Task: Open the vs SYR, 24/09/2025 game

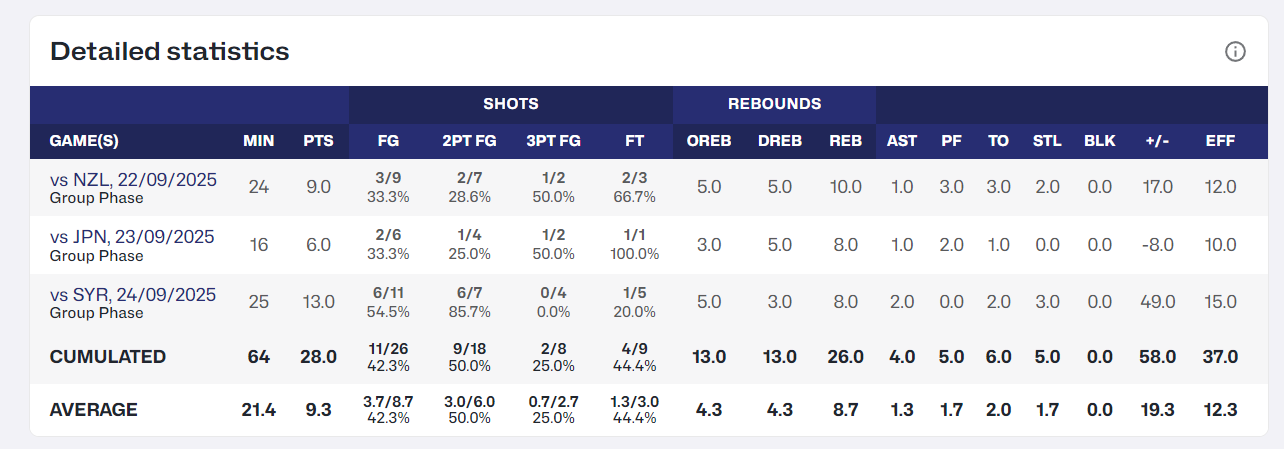Action: point(132,295)
